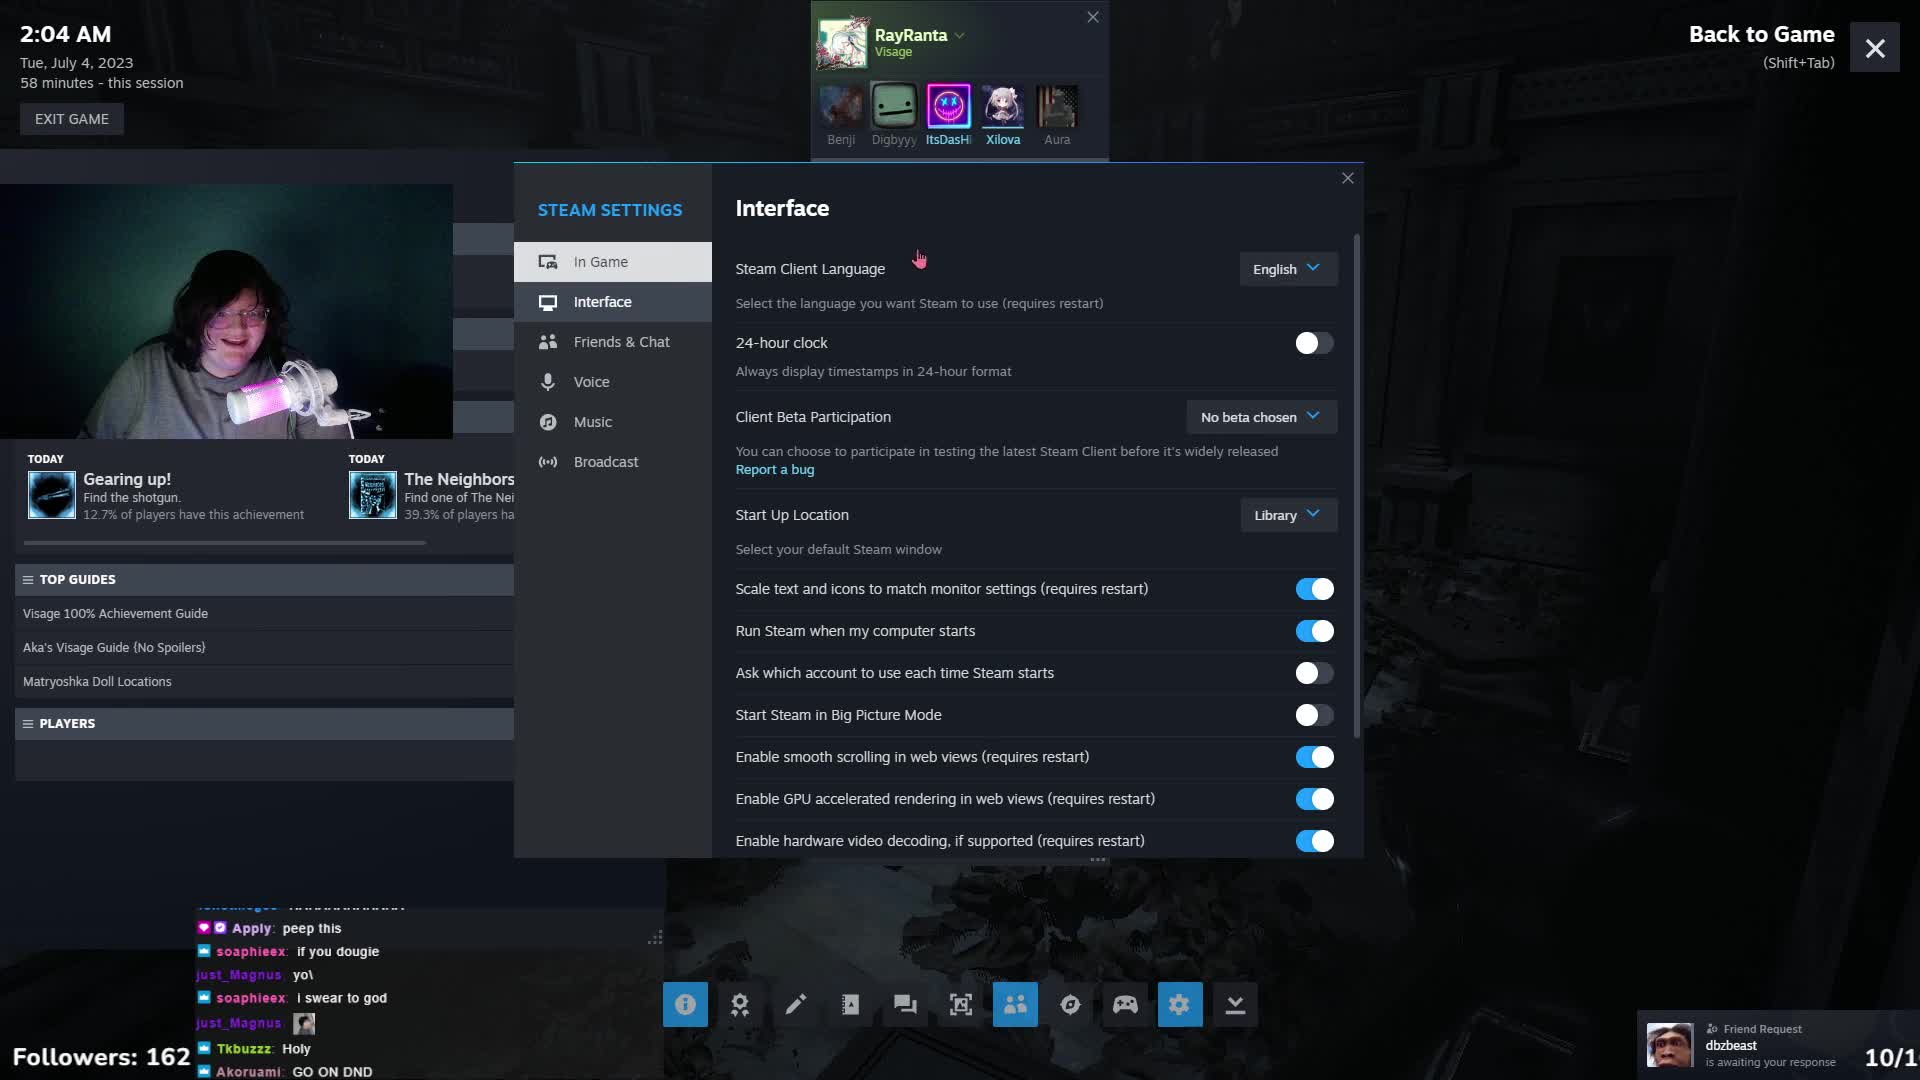Click The Neighbors achievement title
Image resolution: width=1920 pixels, height=1080 pixels.
click(x=459, y=479)
